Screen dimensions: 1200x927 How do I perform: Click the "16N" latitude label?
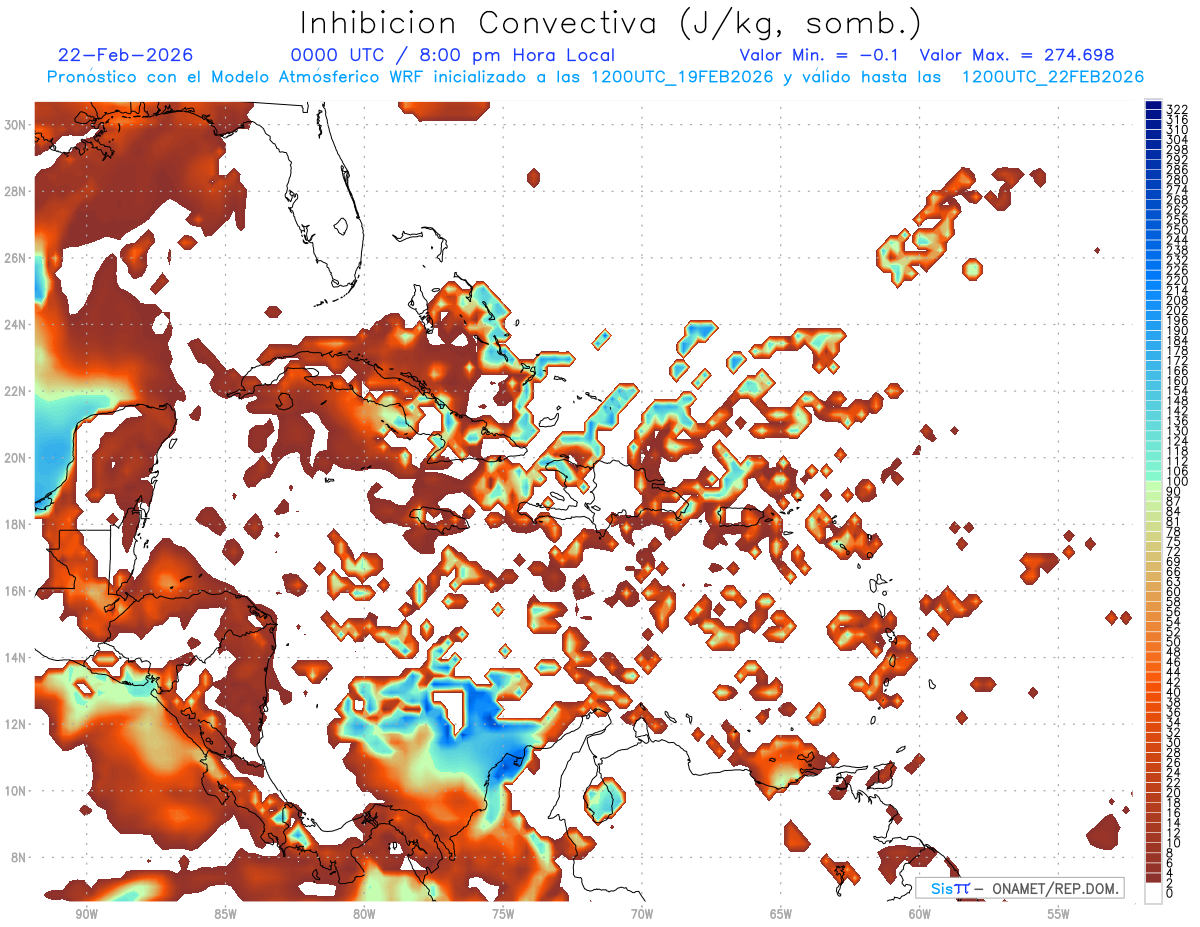[x=17, y=591]
